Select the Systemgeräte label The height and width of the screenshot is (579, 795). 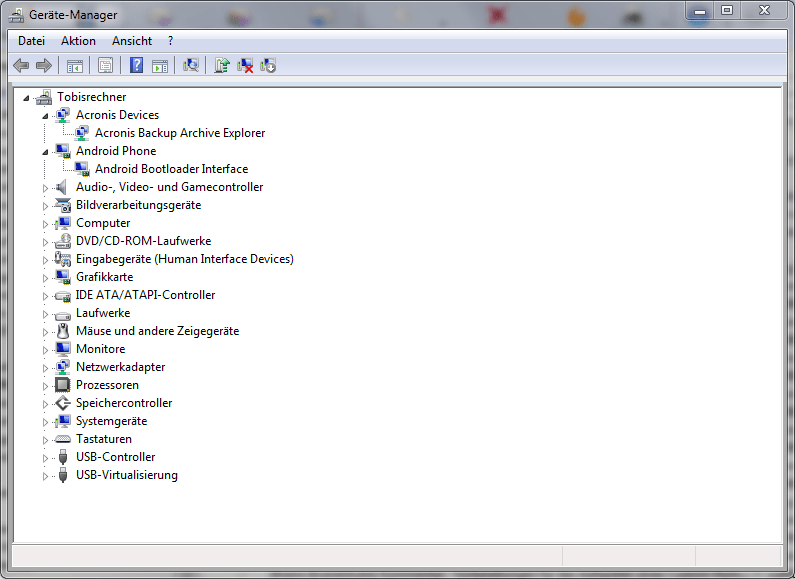pyautogui.click(x=112, y=421)
